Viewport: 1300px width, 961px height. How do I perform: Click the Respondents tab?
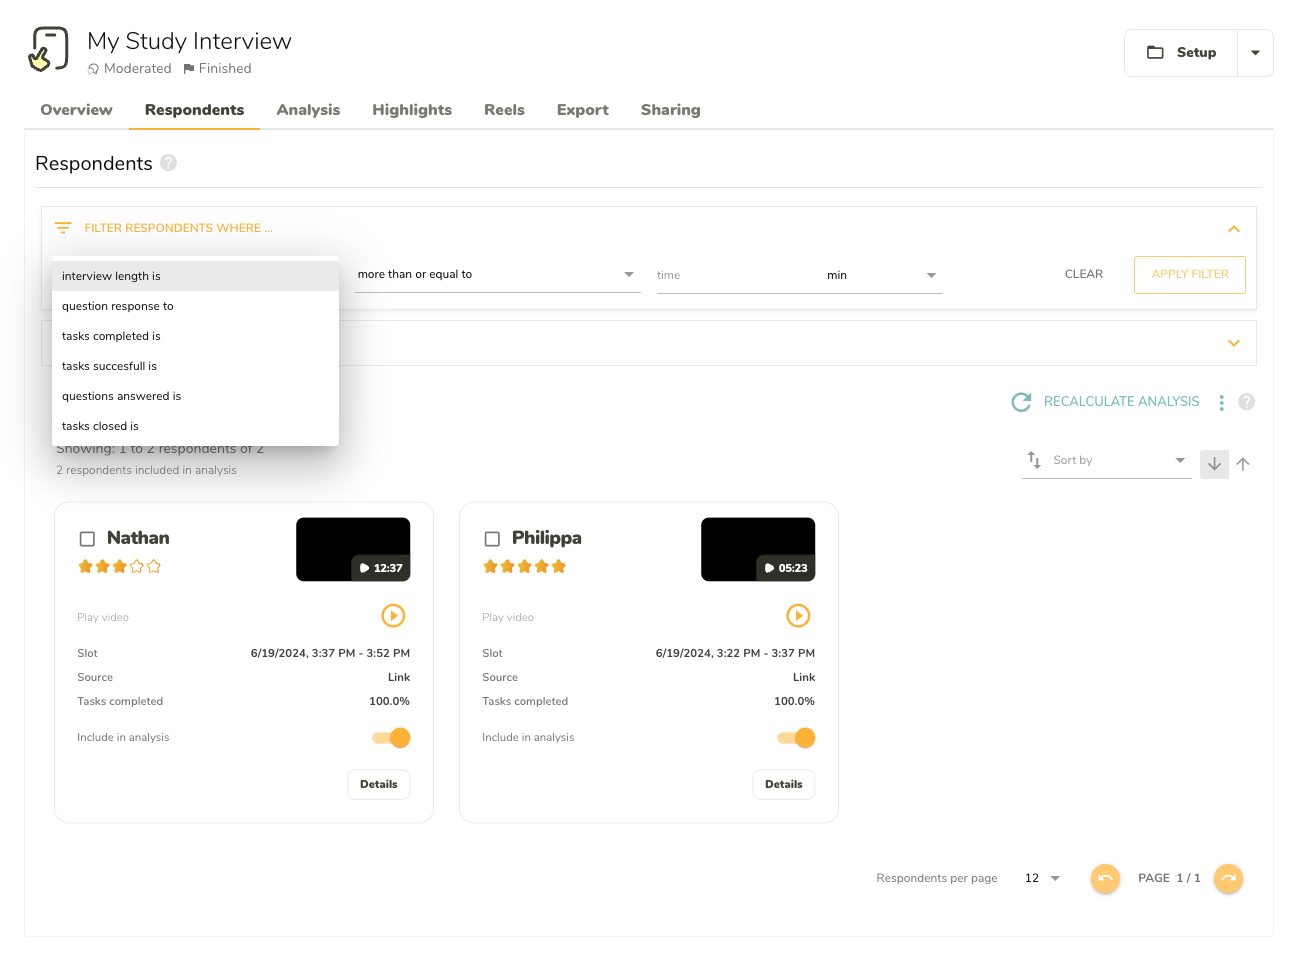194,110
